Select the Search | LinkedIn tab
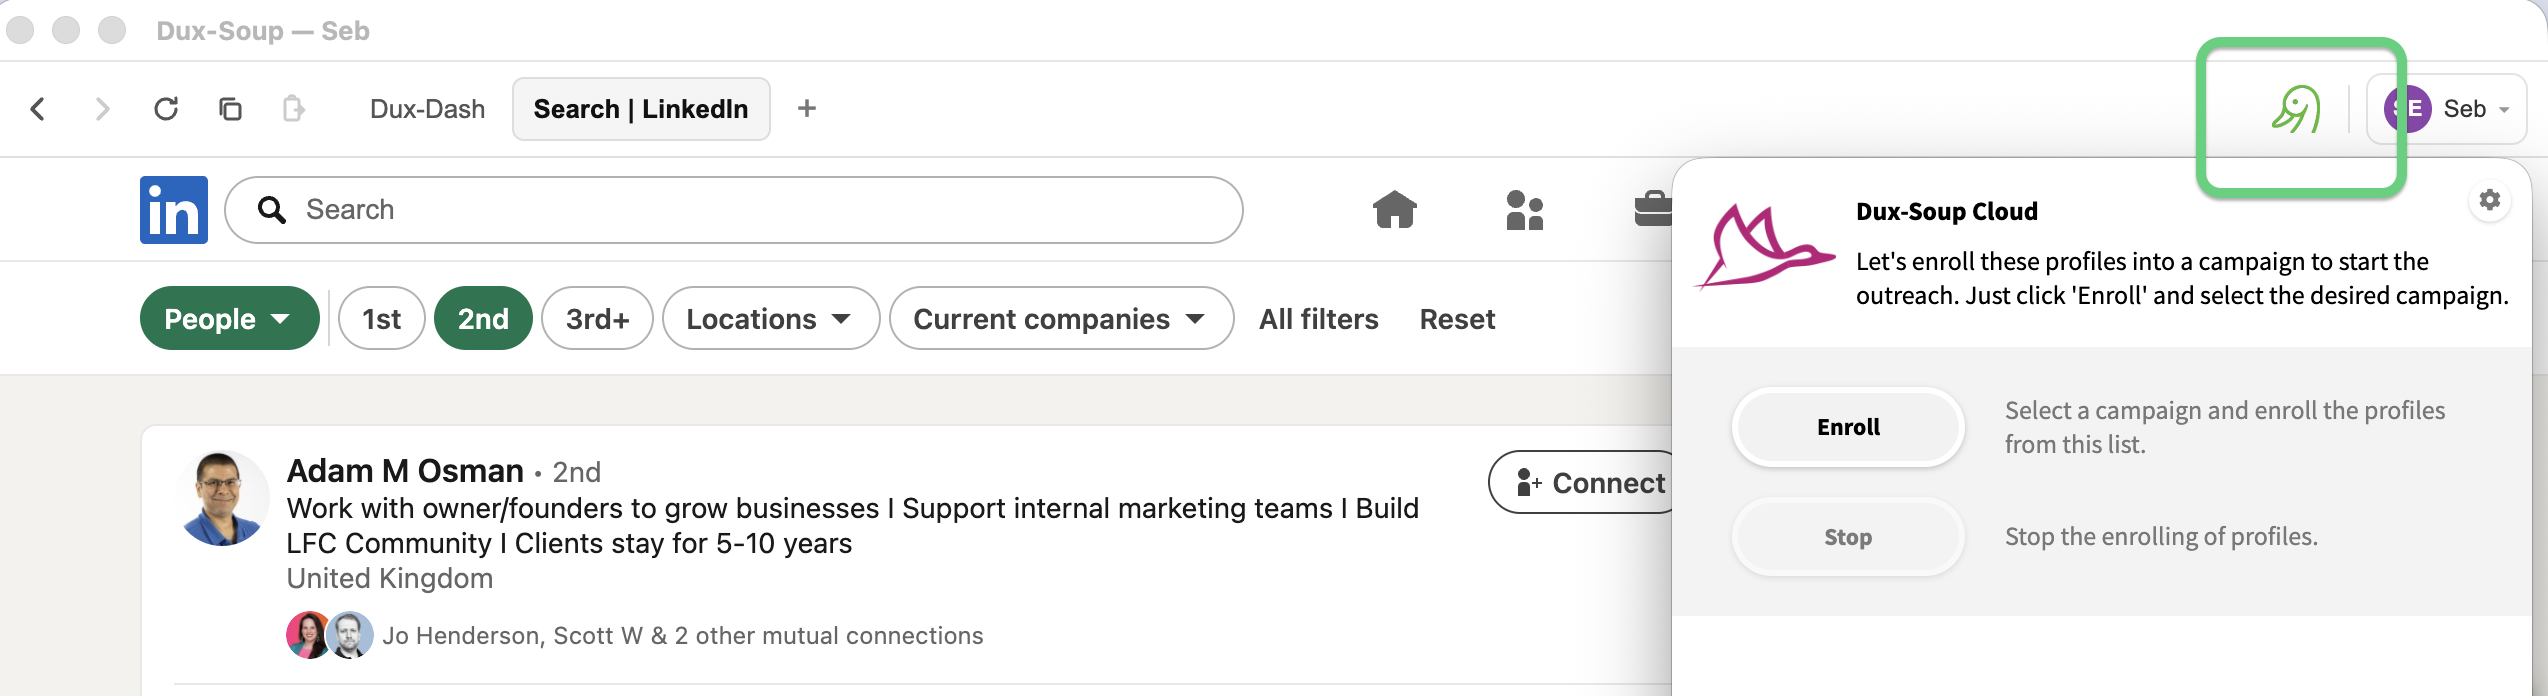Image resolution: width=2548 pixels, height=696 pixels. (641, 109)
